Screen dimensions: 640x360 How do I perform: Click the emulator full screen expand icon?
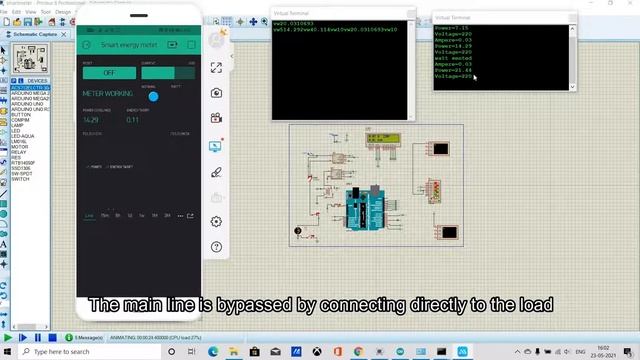216,68
